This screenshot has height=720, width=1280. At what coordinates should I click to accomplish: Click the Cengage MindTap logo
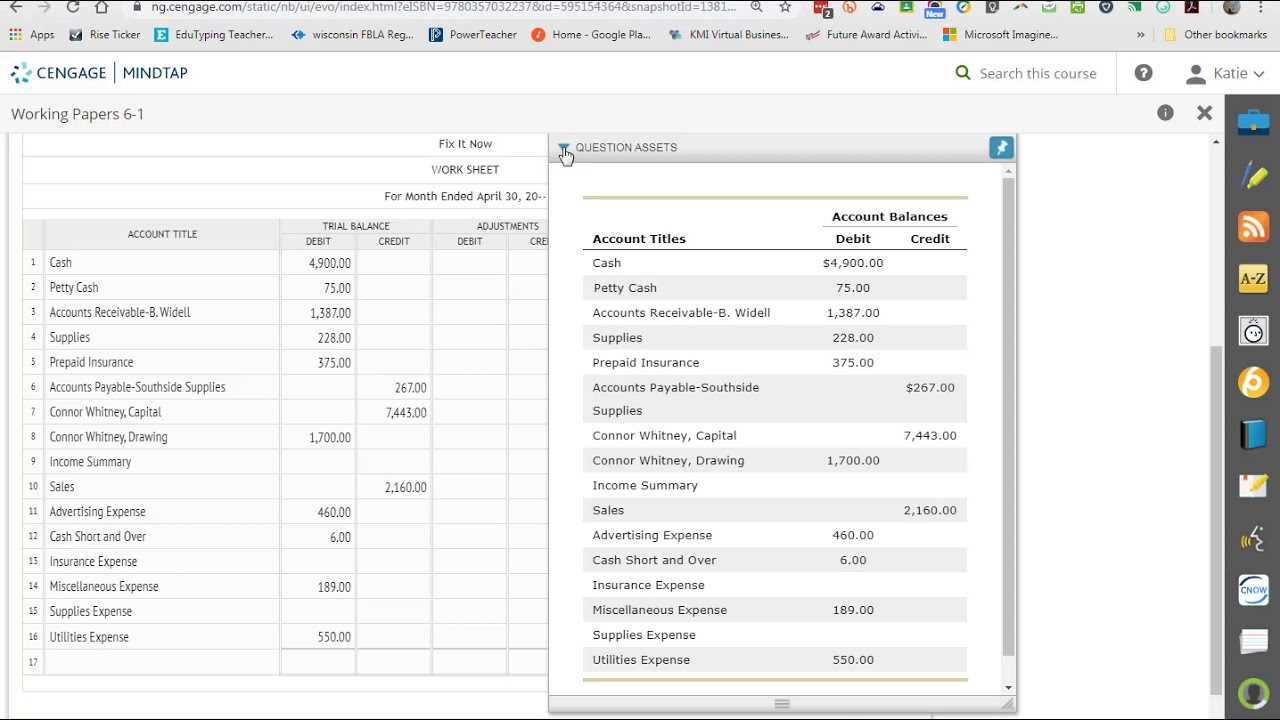coord(99,73)
